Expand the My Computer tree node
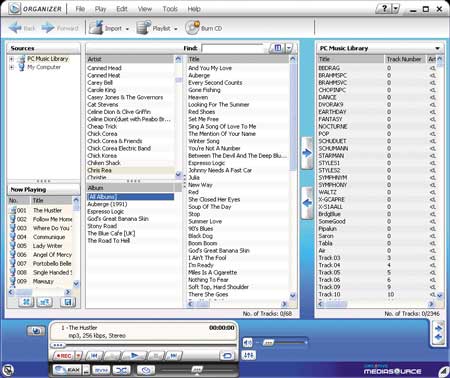The width and height of the screenshot is (450, 378). click(x=12, y=67)
